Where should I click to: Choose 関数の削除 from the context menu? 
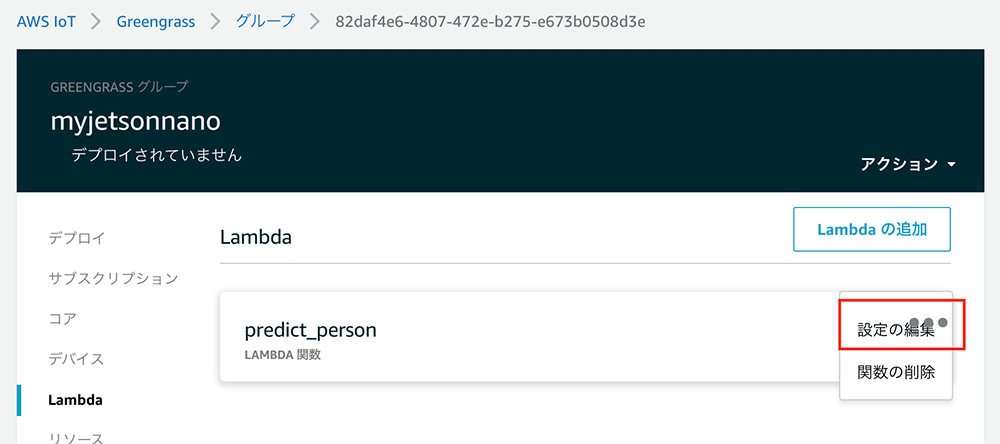point(896,373)
